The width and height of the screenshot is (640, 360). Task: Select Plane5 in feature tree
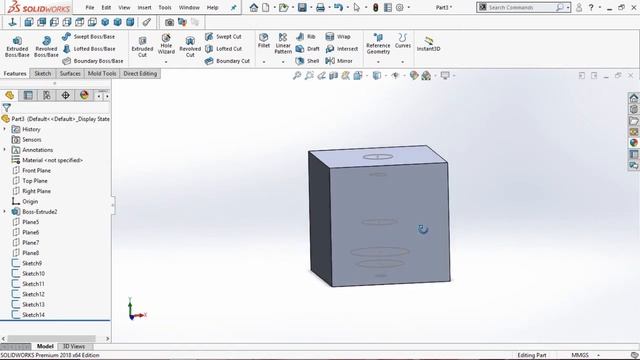pyautogui.click(x=31, y=222)
